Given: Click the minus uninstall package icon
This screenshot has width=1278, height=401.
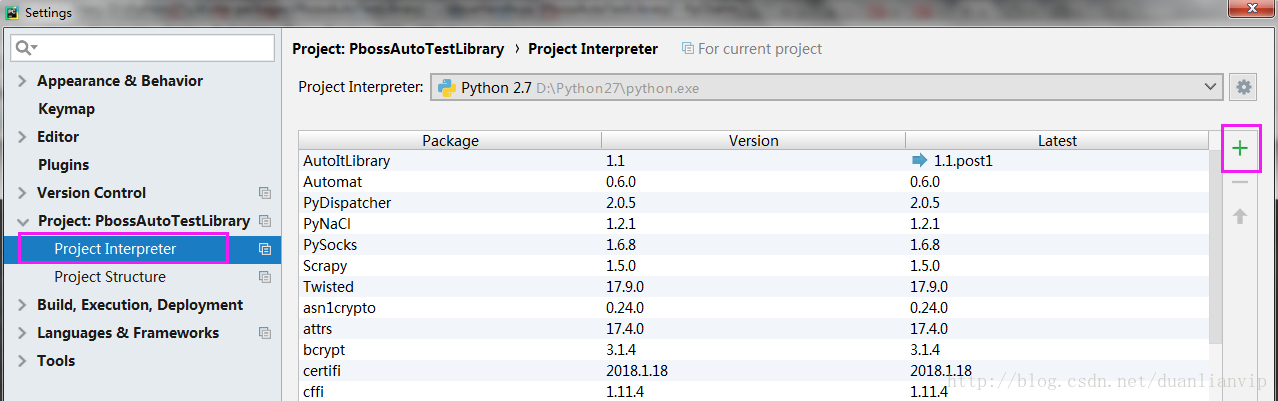Looking at the screenshot, I should coord(1240,182).
